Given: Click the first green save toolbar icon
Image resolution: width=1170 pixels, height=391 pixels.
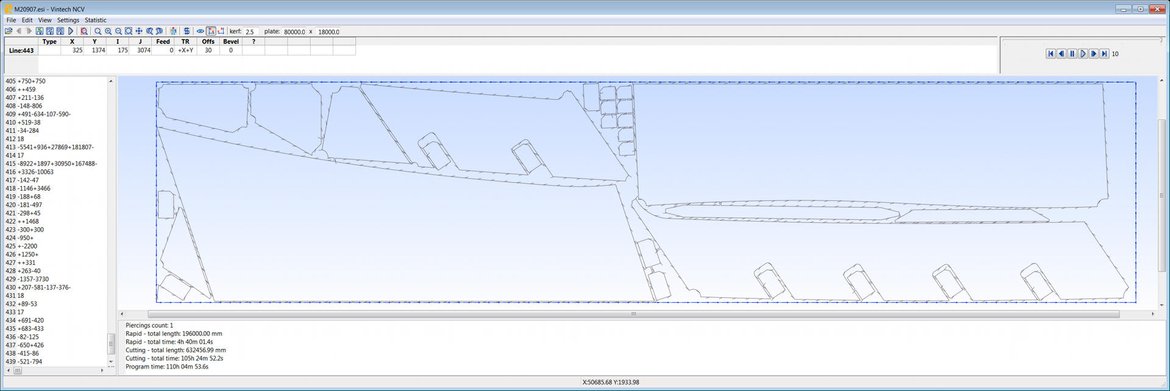Looking at the screenshot, I should (40, 31).
